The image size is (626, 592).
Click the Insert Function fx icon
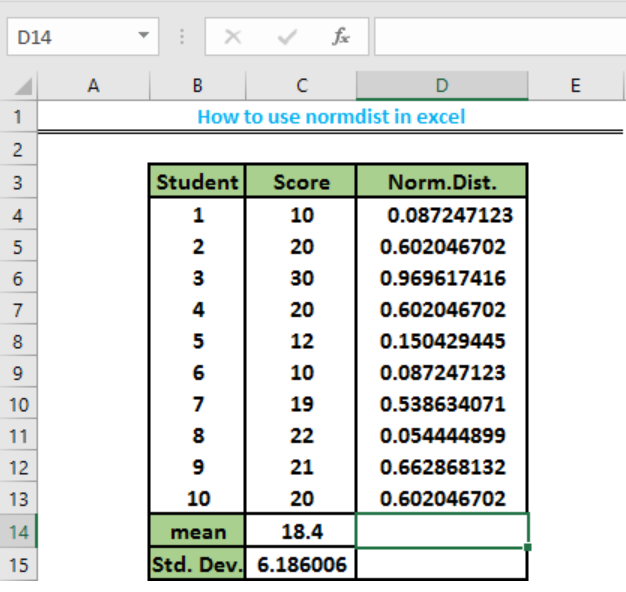341,37
